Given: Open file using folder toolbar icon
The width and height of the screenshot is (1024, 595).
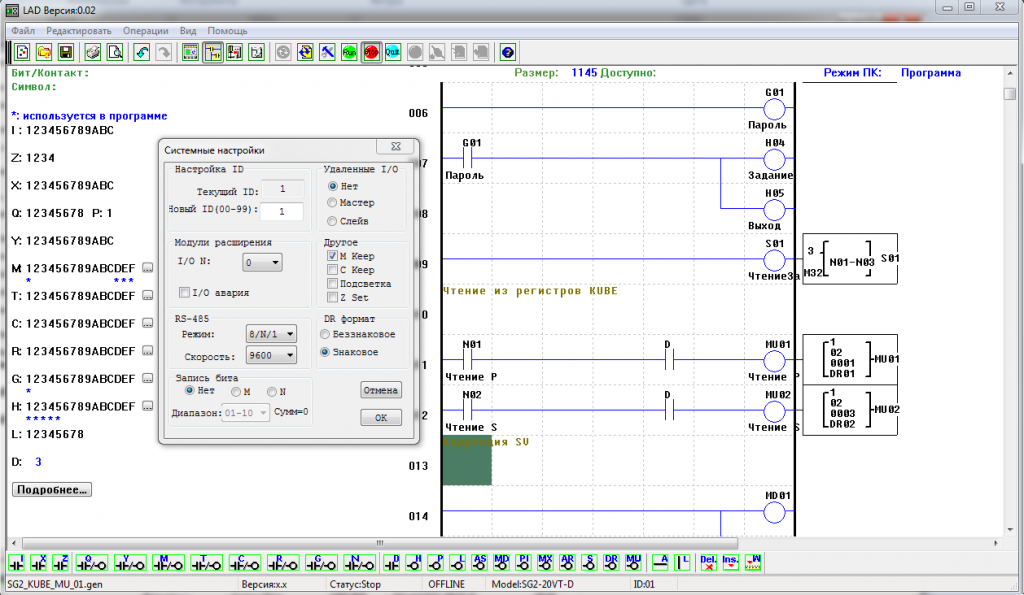Looking at the screenshot, I should [44, 52].
